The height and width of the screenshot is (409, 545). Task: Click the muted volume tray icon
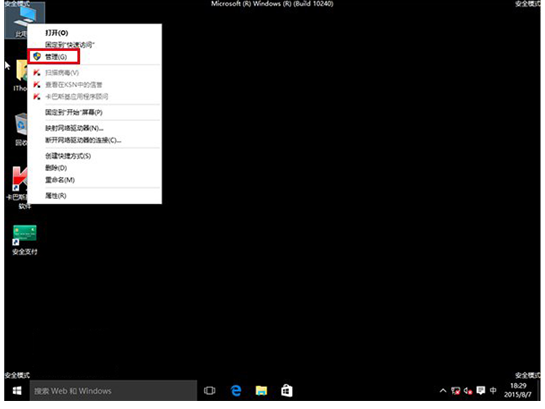point(468,391)
